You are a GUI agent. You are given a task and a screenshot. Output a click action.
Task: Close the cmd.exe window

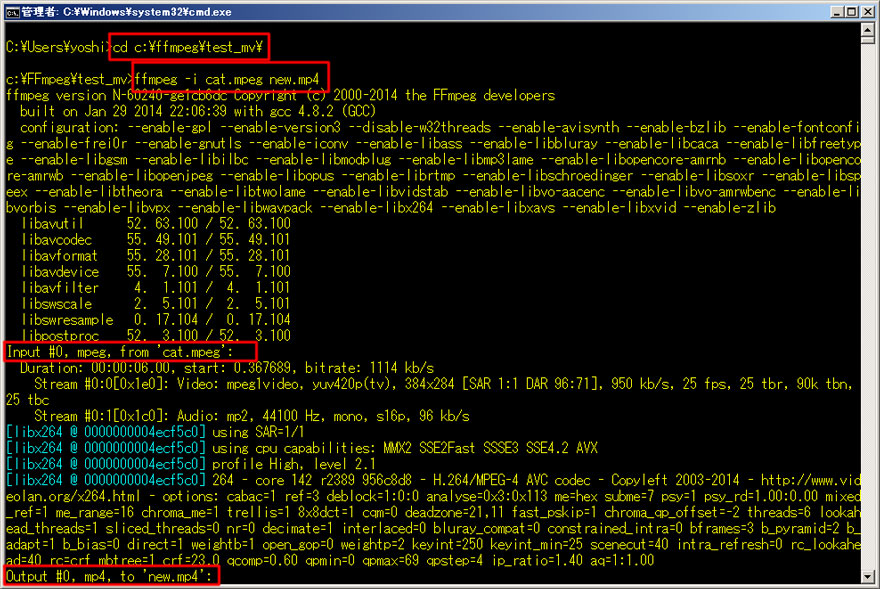(x=868, y=12)
